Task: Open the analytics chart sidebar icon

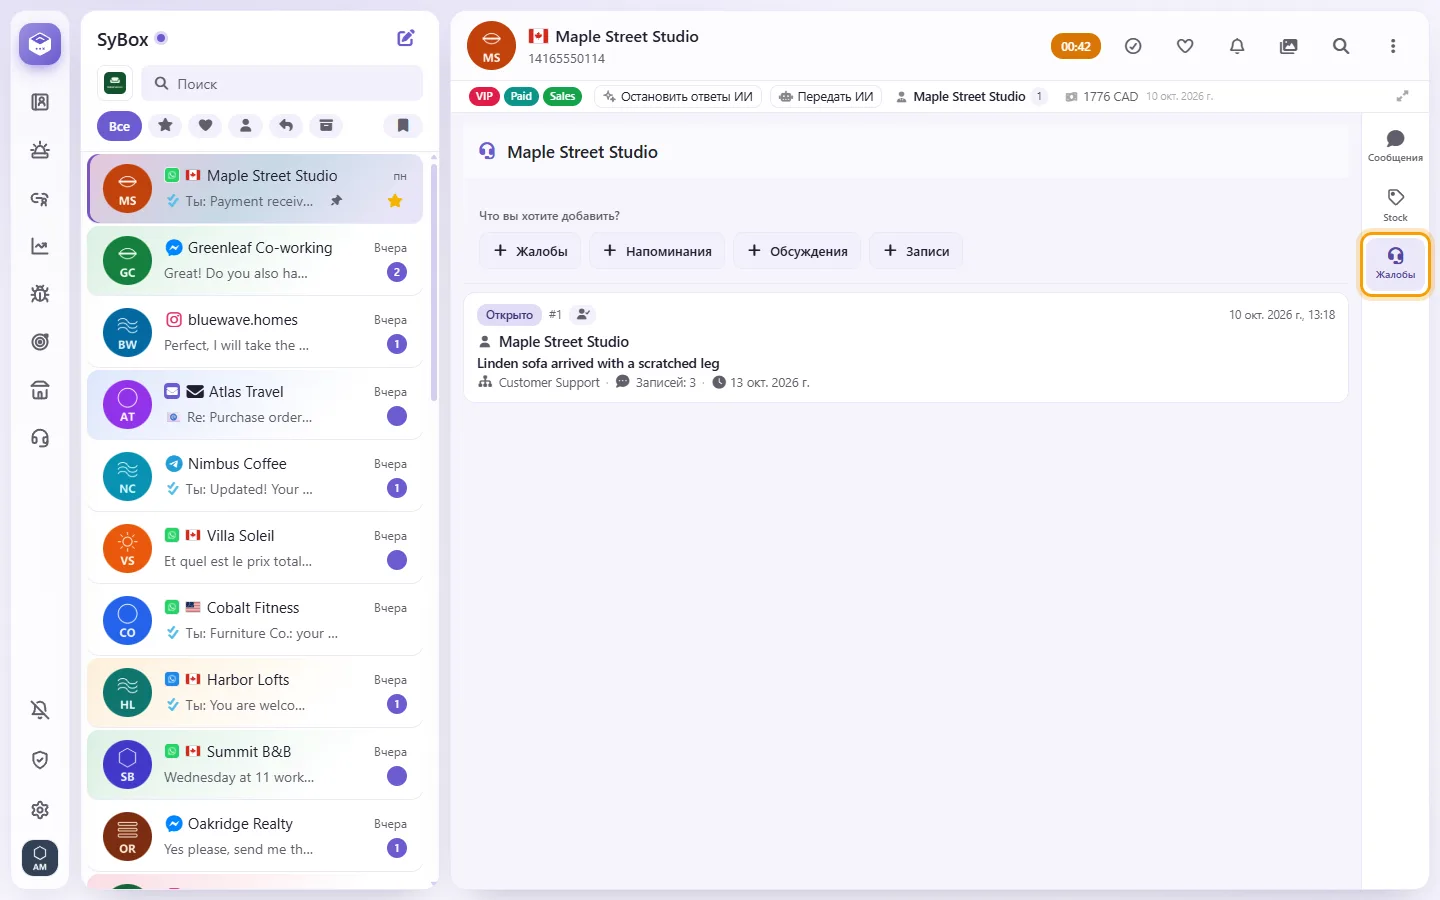Action: (40, 246)
